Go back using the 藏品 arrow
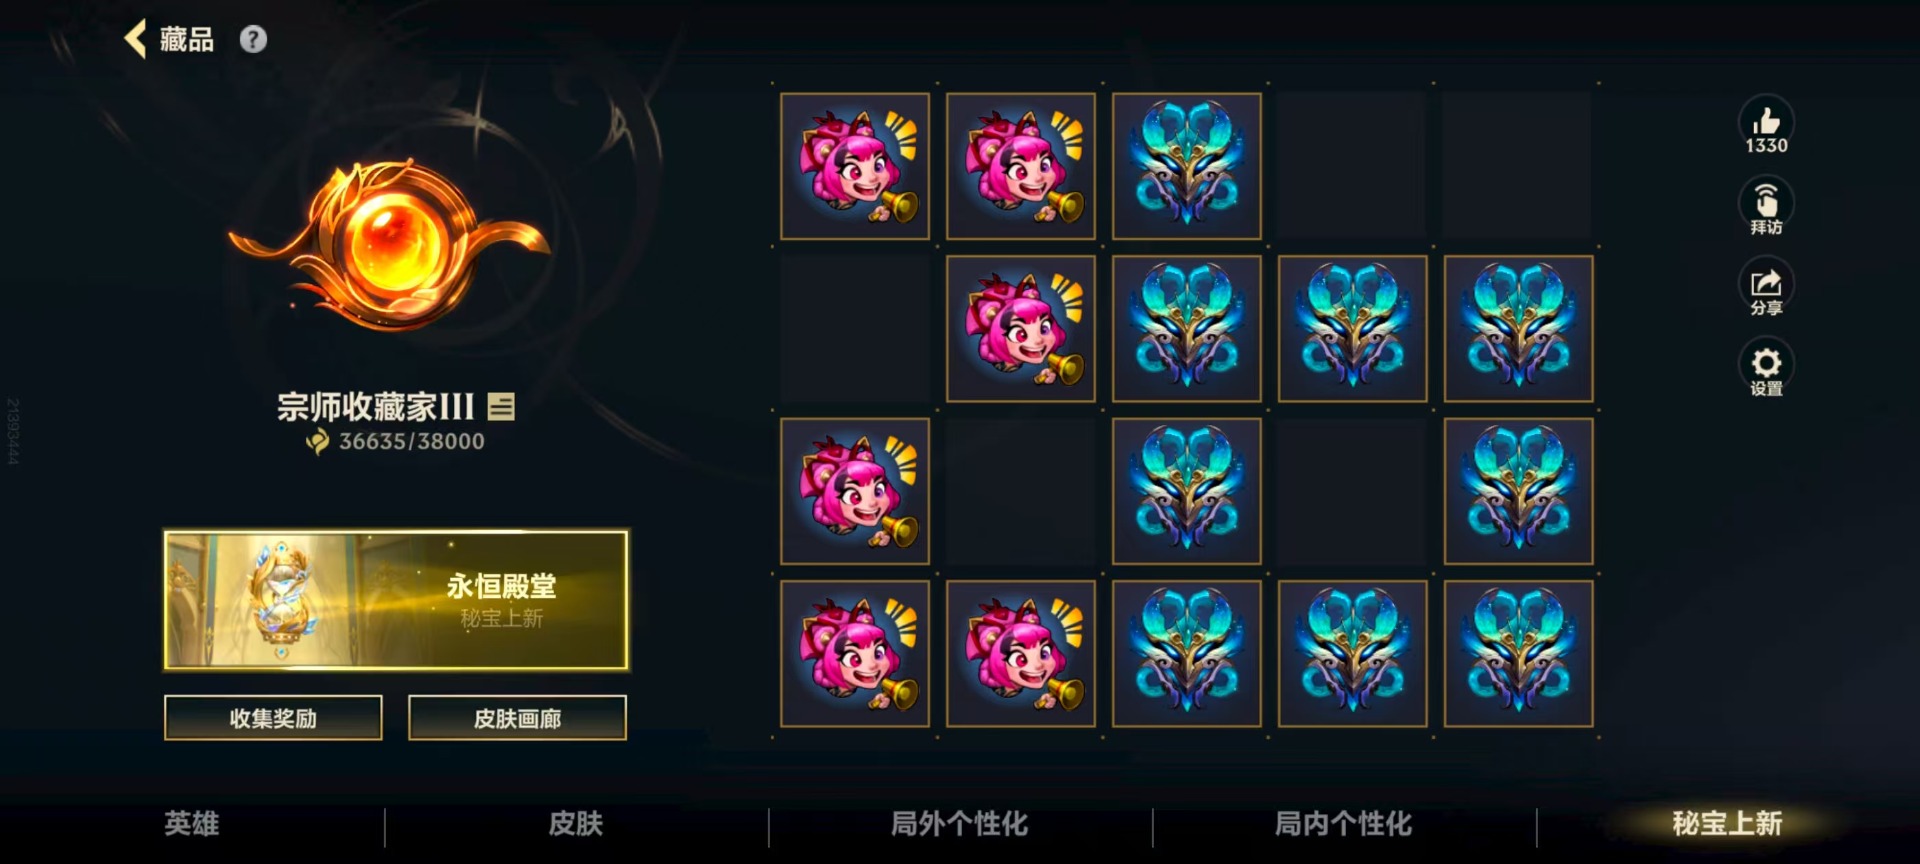Viewport: 1920px width, 864px height. click(x=168, y=39)
